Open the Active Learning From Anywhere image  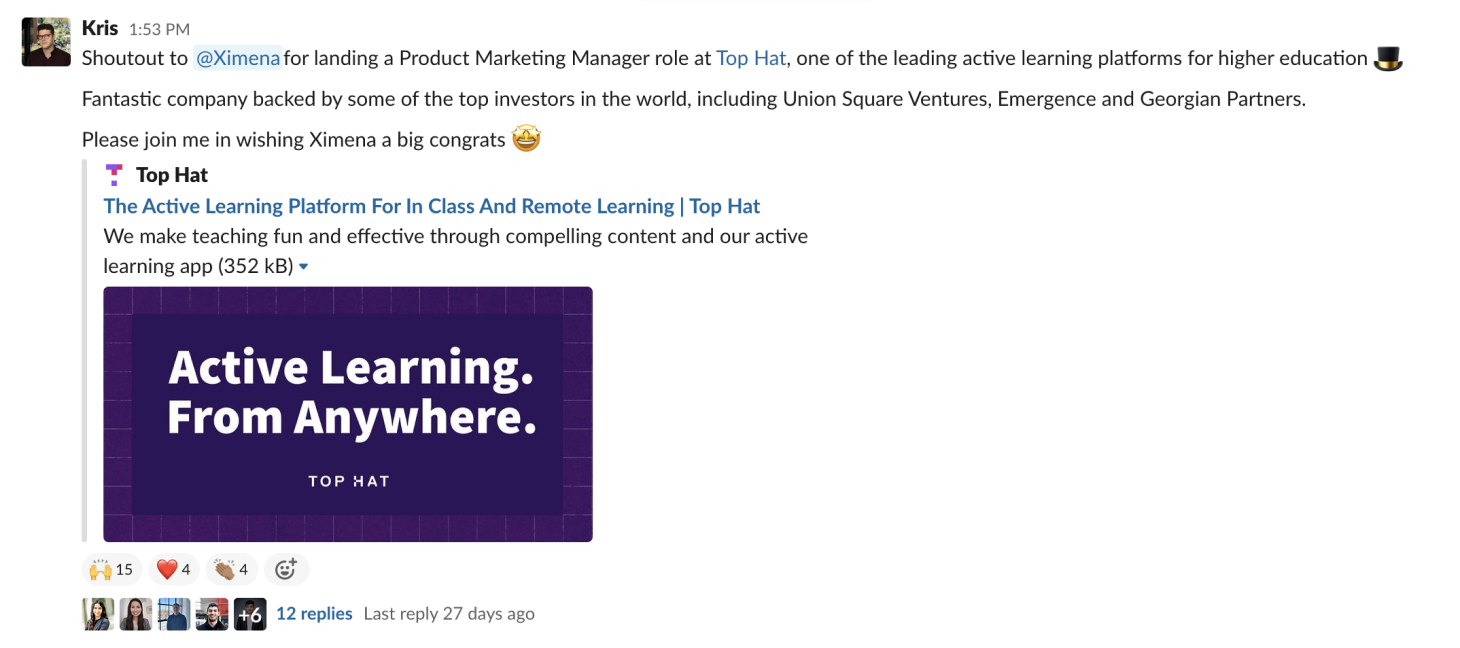point(348,414)
